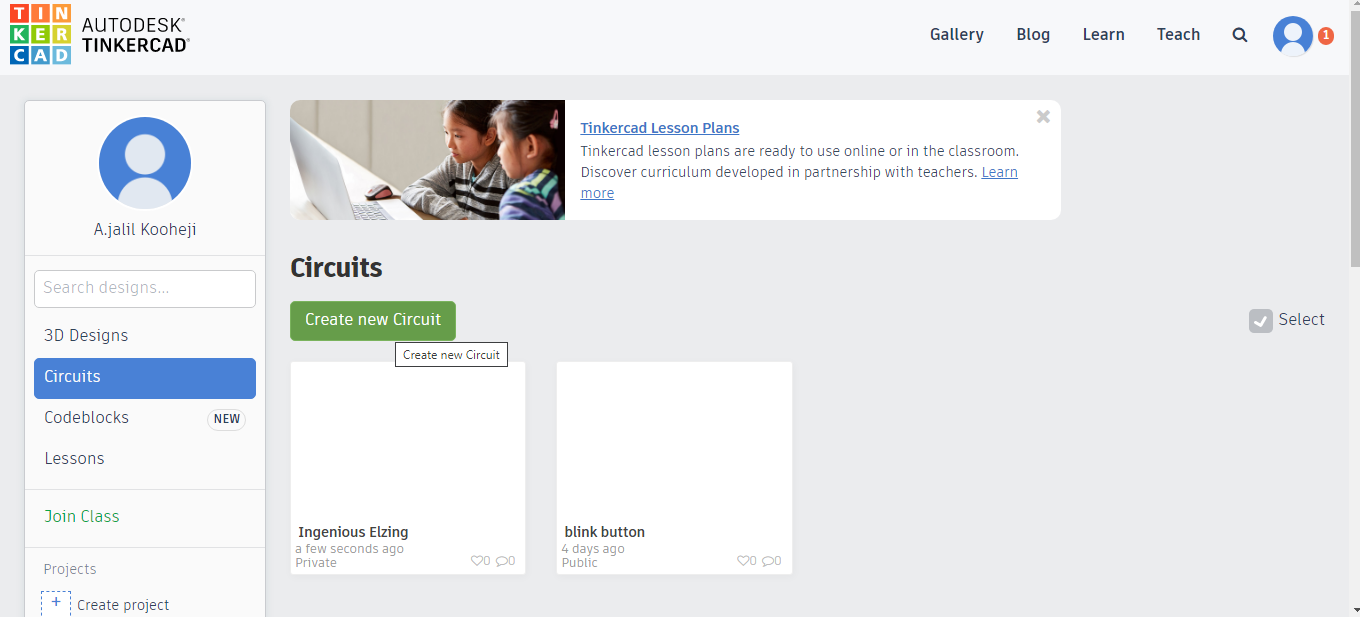Image resolution: width=1360 pixels, height=617 pixels.
Task: Open the Learn menu item
Action: pyautogui.click(x=1103, y=35)
